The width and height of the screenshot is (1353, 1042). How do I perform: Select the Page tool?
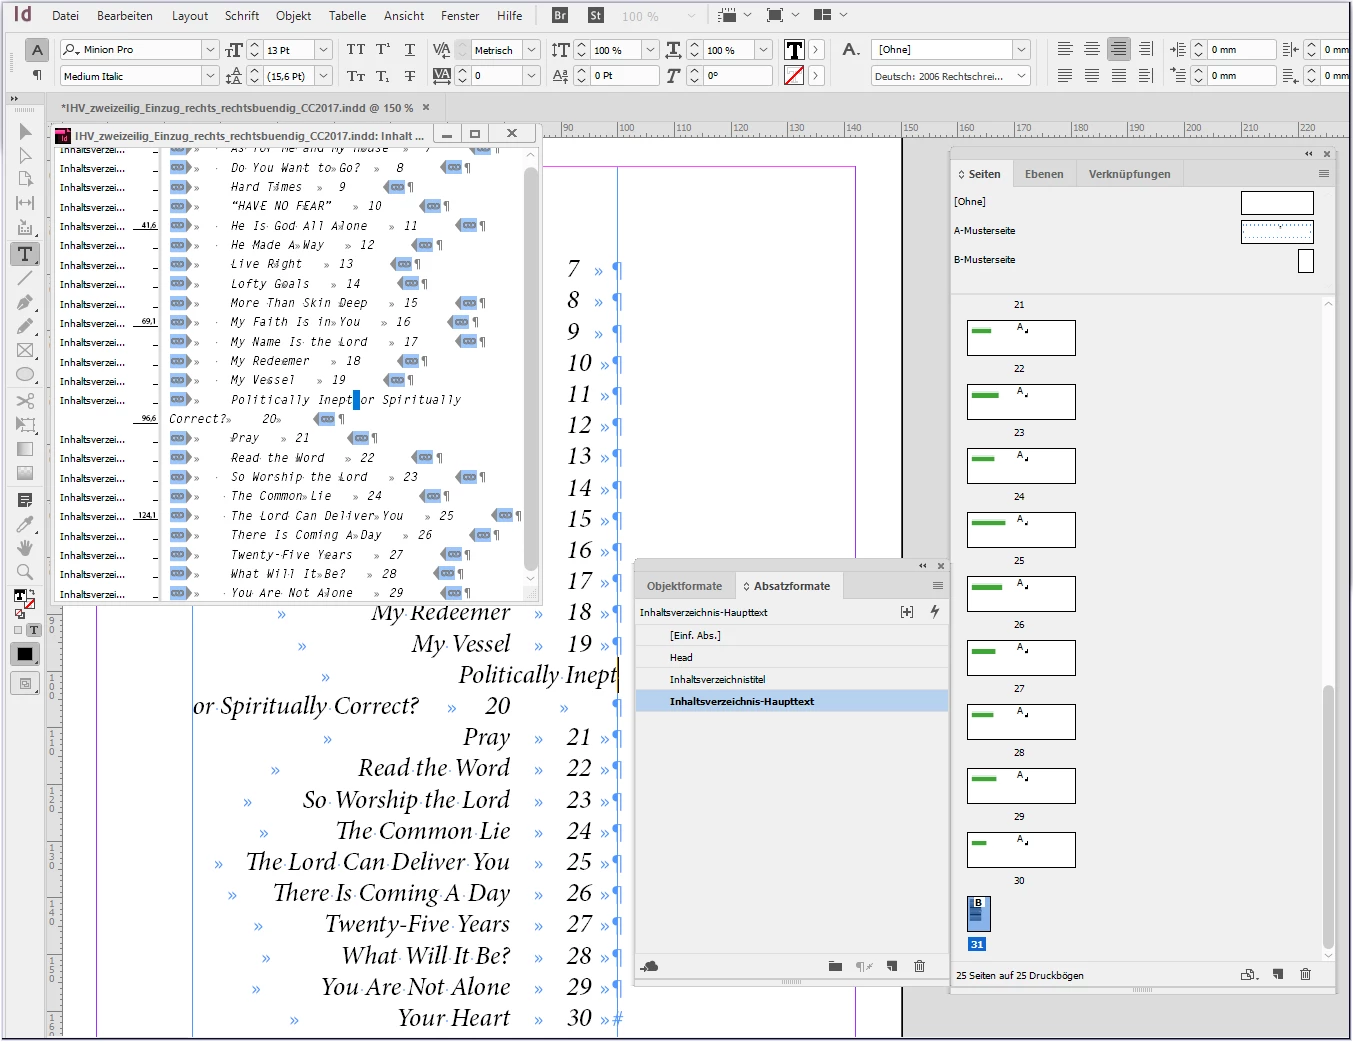click(x=25, y=179)
